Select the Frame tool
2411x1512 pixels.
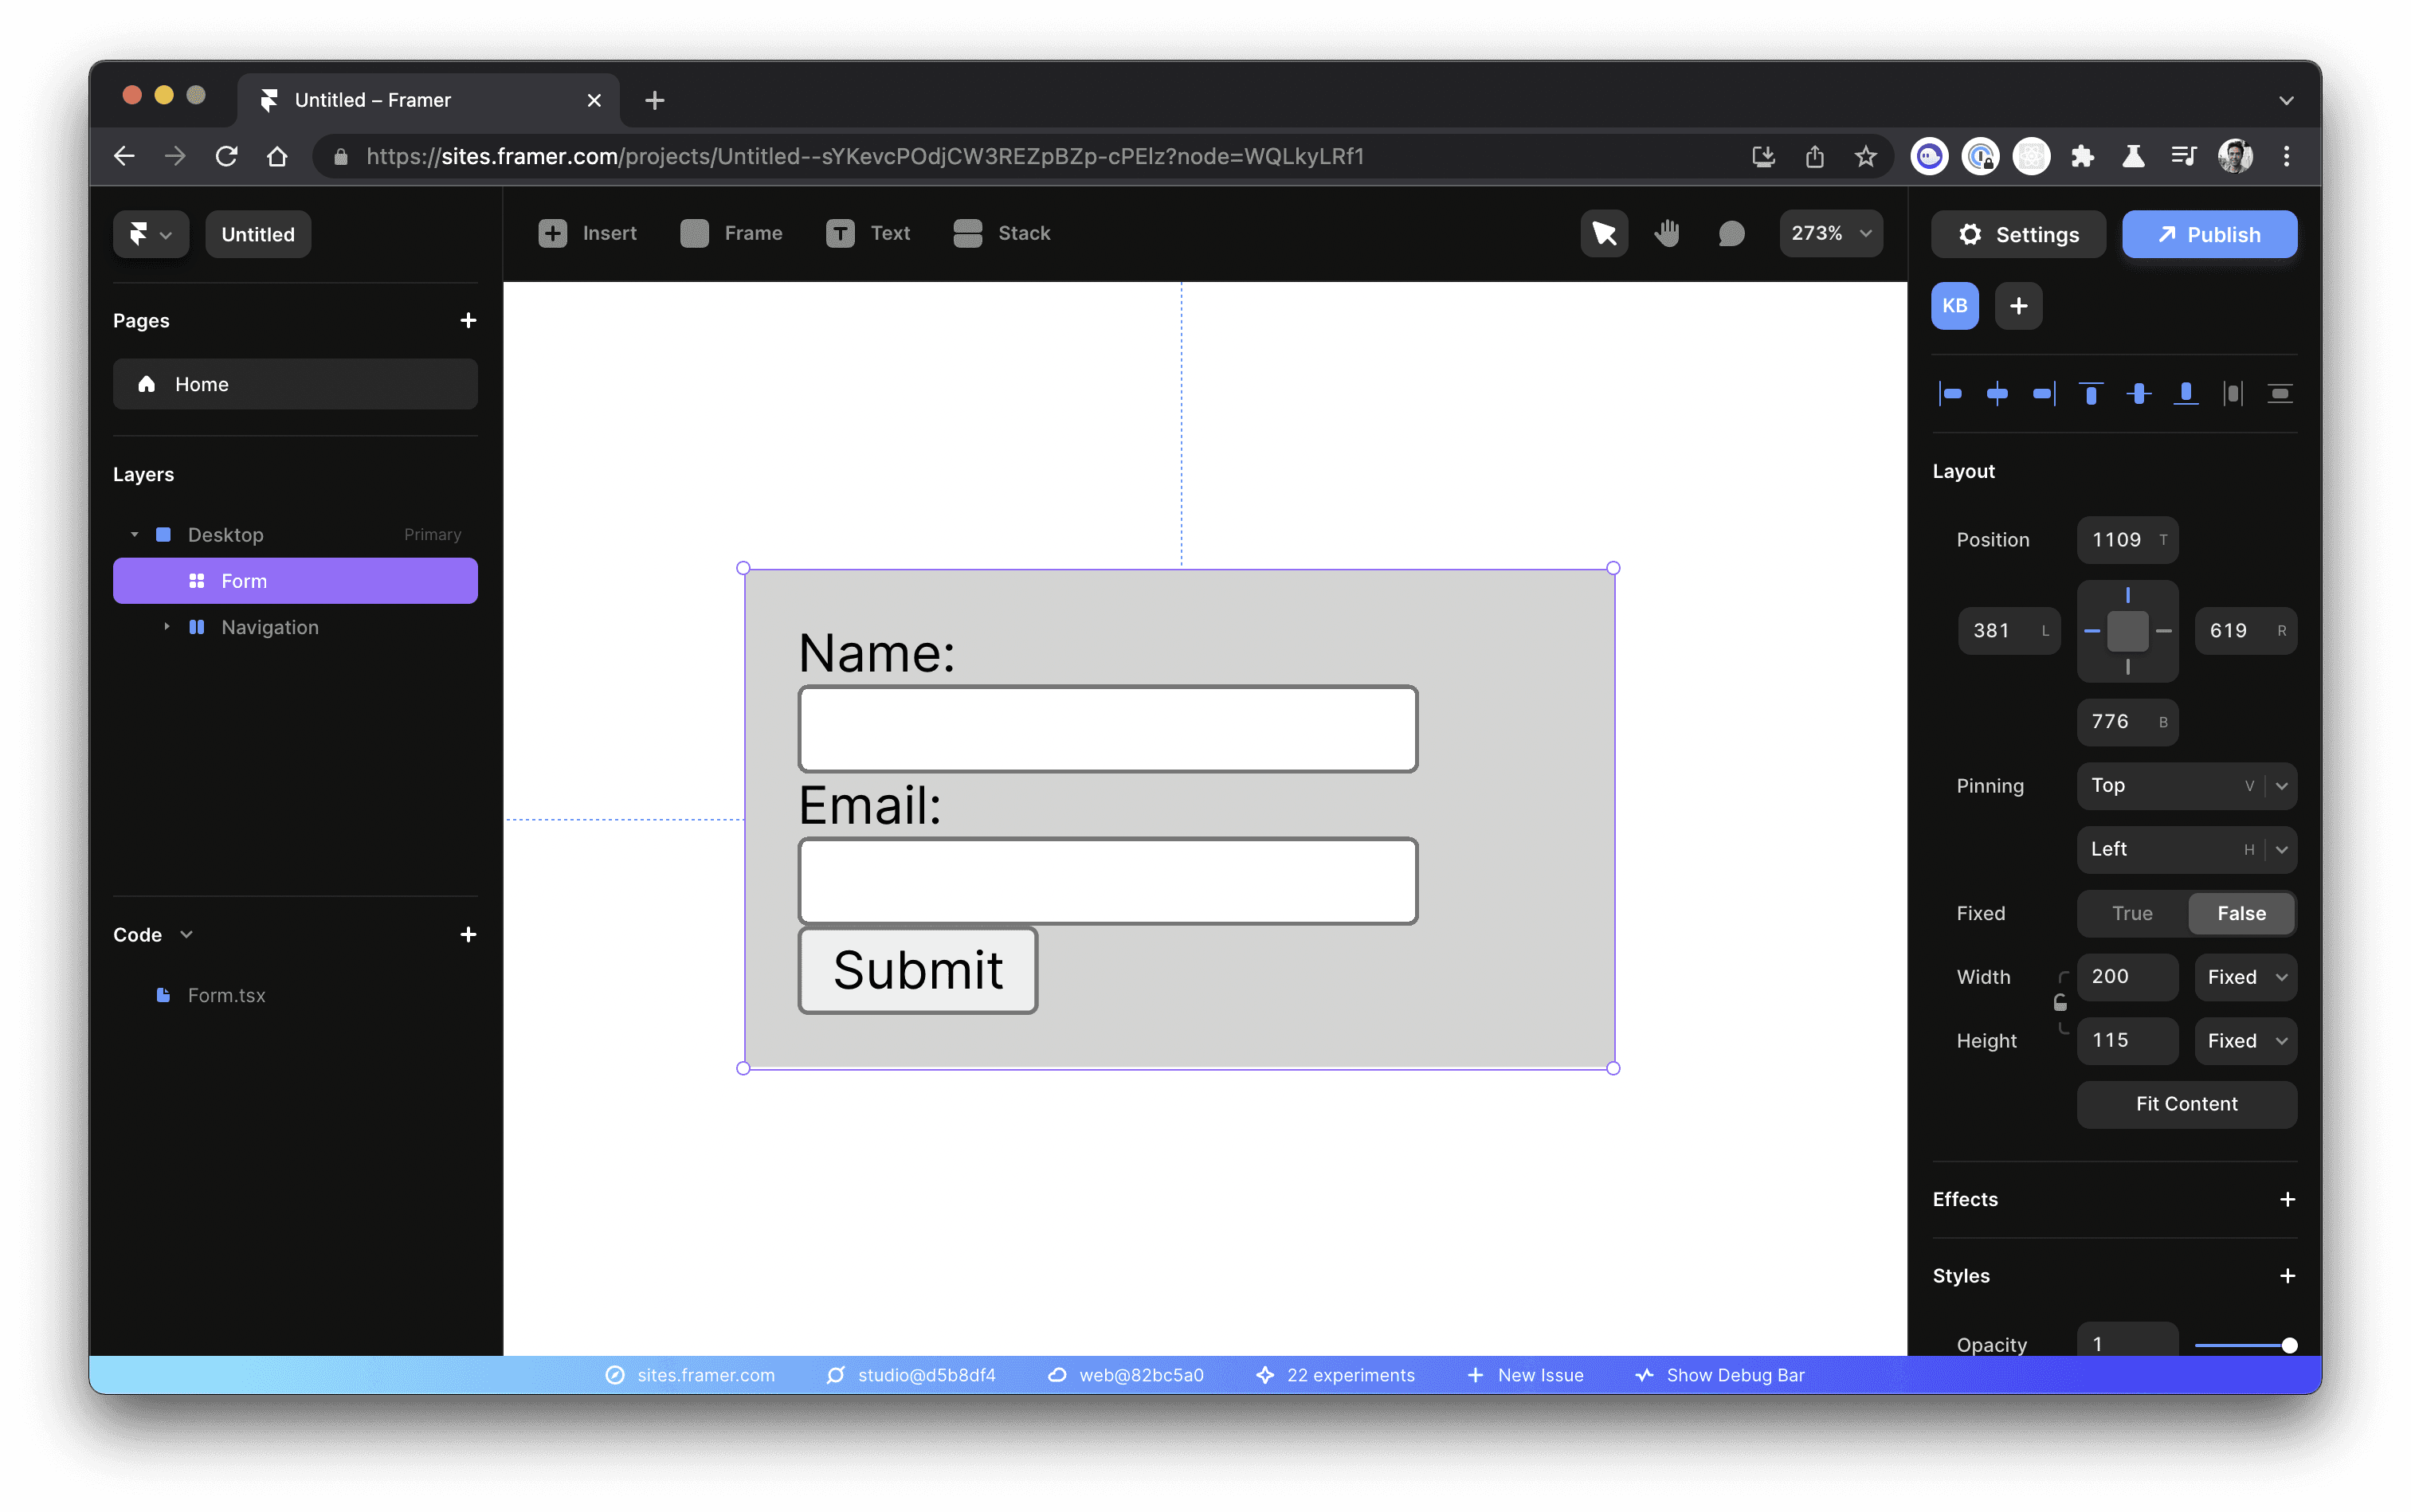point(731,233)
